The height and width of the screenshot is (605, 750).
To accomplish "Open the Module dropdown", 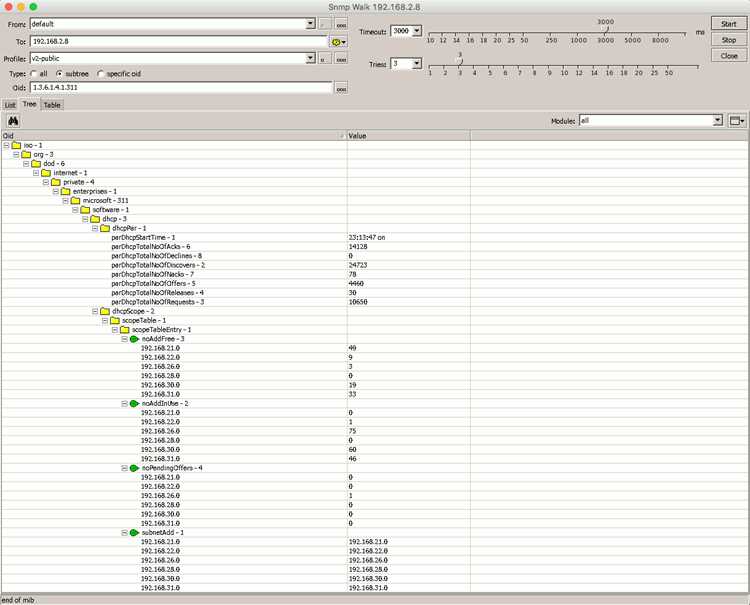I will [x=717, y=121].
